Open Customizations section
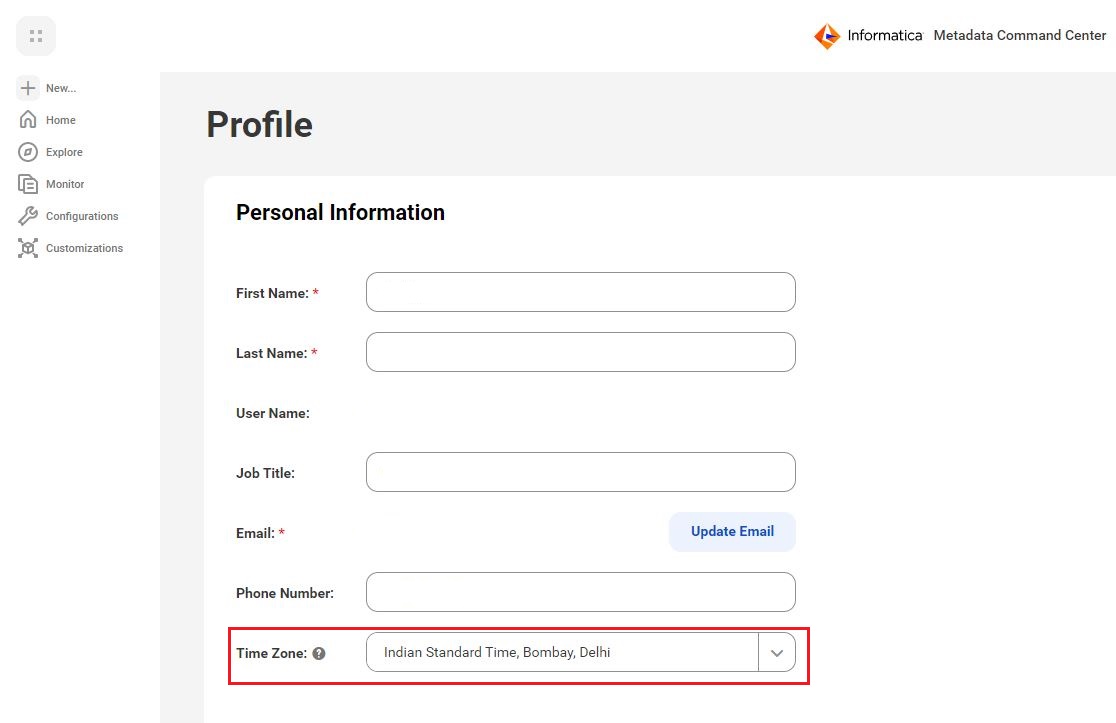Screen dimensions: 1116x723 84,248
